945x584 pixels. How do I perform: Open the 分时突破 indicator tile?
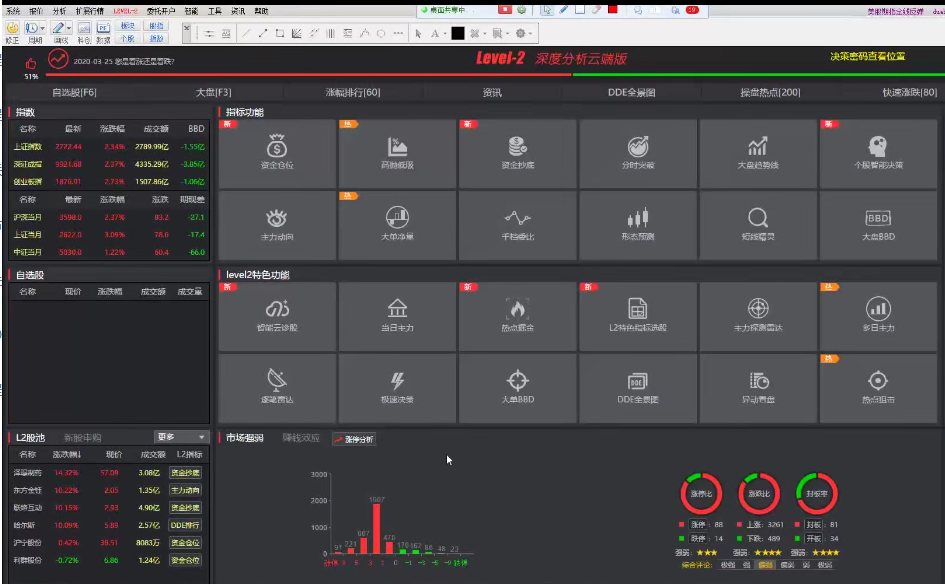(x=638, y=154)
